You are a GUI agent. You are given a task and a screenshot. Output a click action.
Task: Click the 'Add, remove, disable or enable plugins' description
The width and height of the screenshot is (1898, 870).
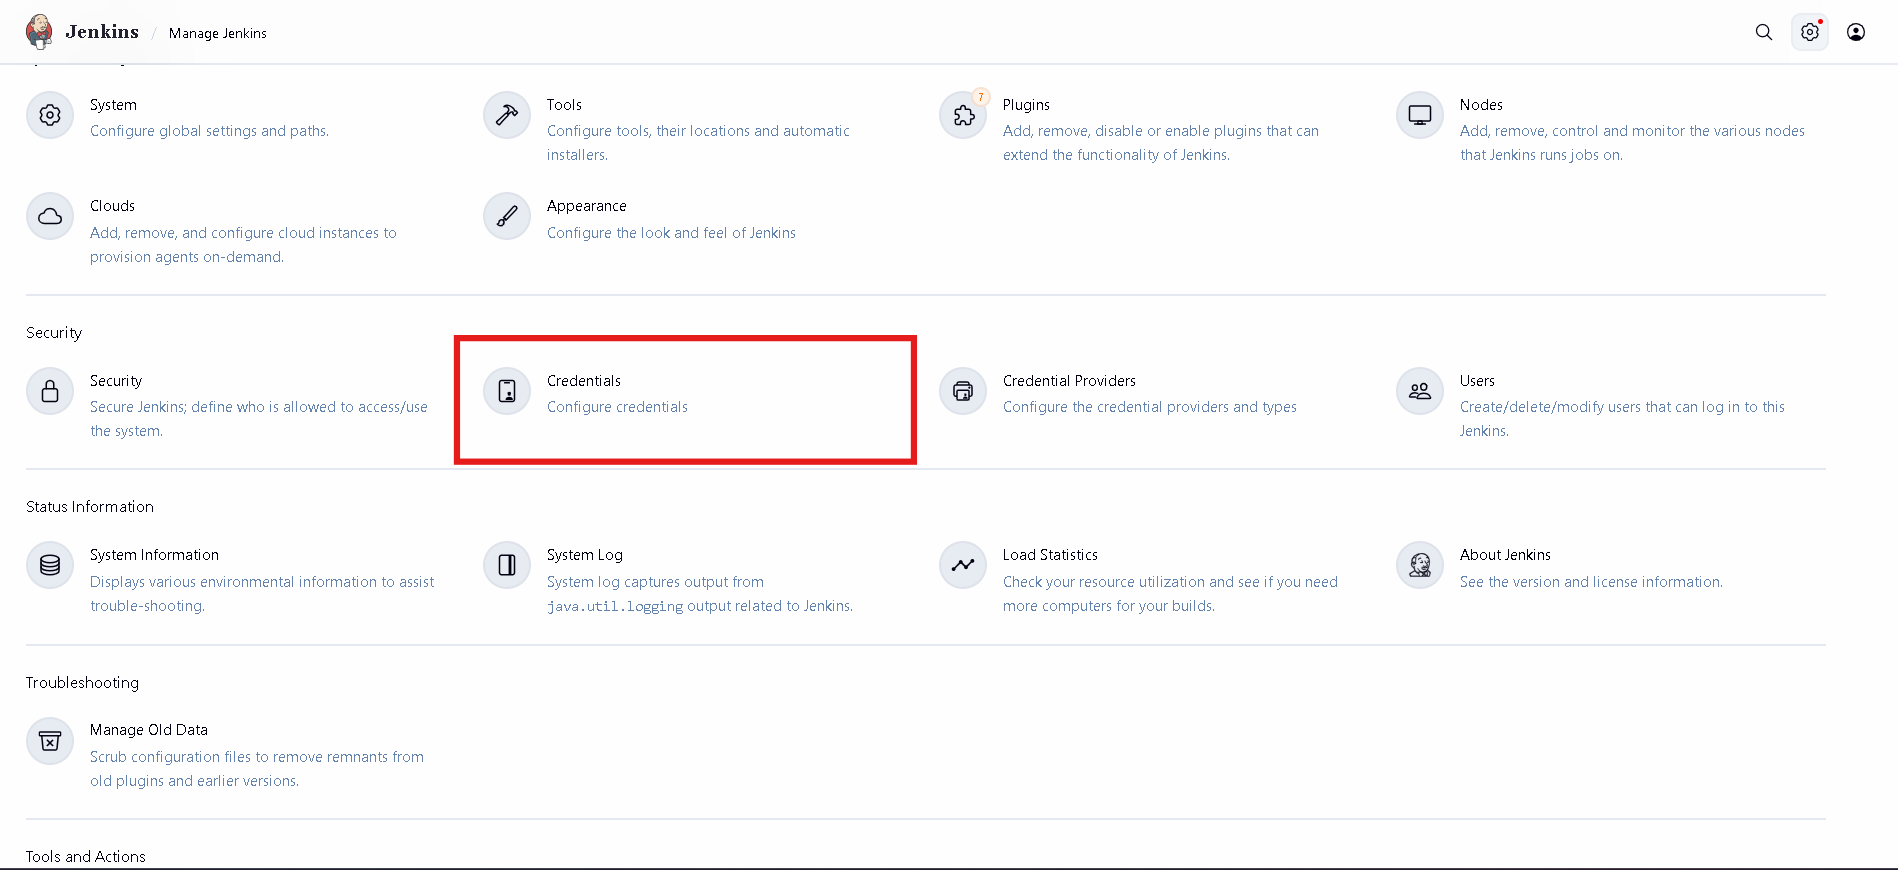coord(1161,143)
